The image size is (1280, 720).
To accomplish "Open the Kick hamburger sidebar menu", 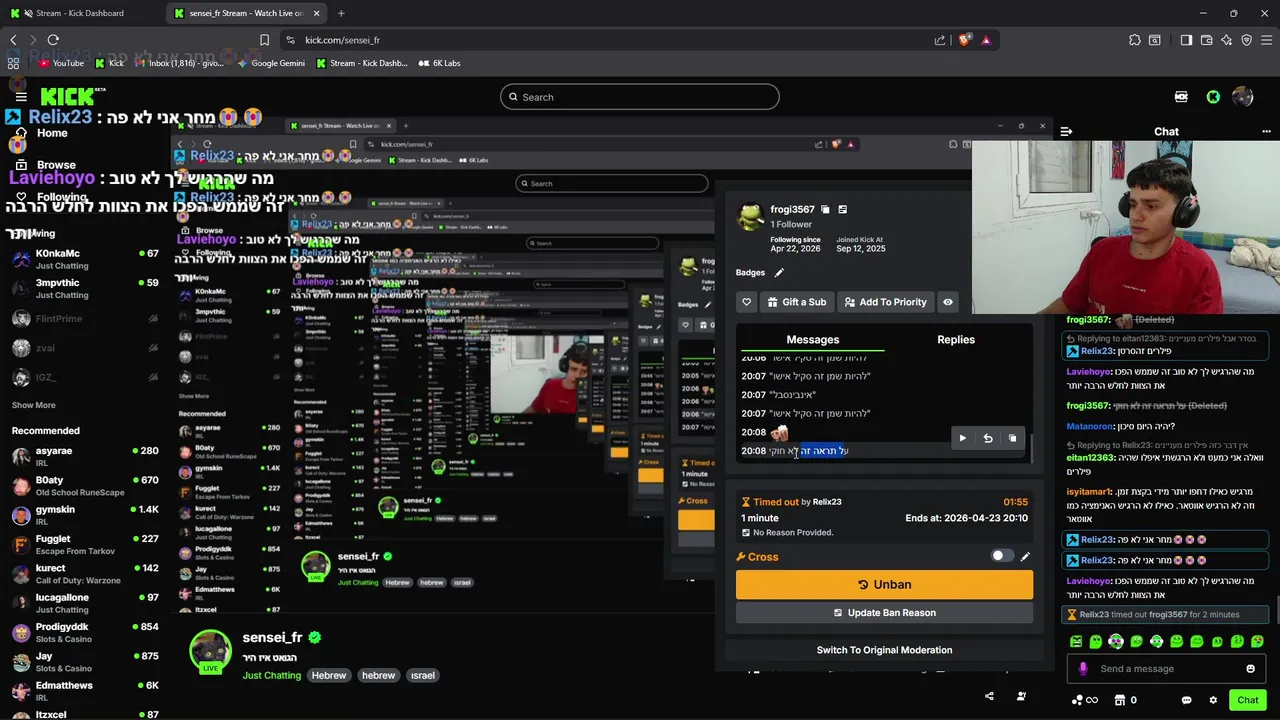I will [x=21, y=97].
